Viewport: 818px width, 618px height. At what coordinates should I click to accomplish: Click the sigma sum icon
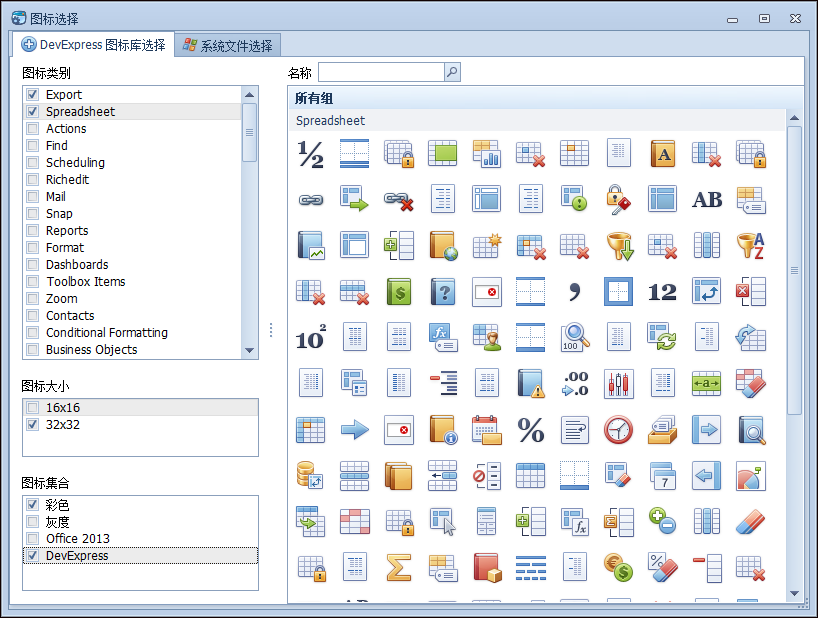[x=399, y=567]
